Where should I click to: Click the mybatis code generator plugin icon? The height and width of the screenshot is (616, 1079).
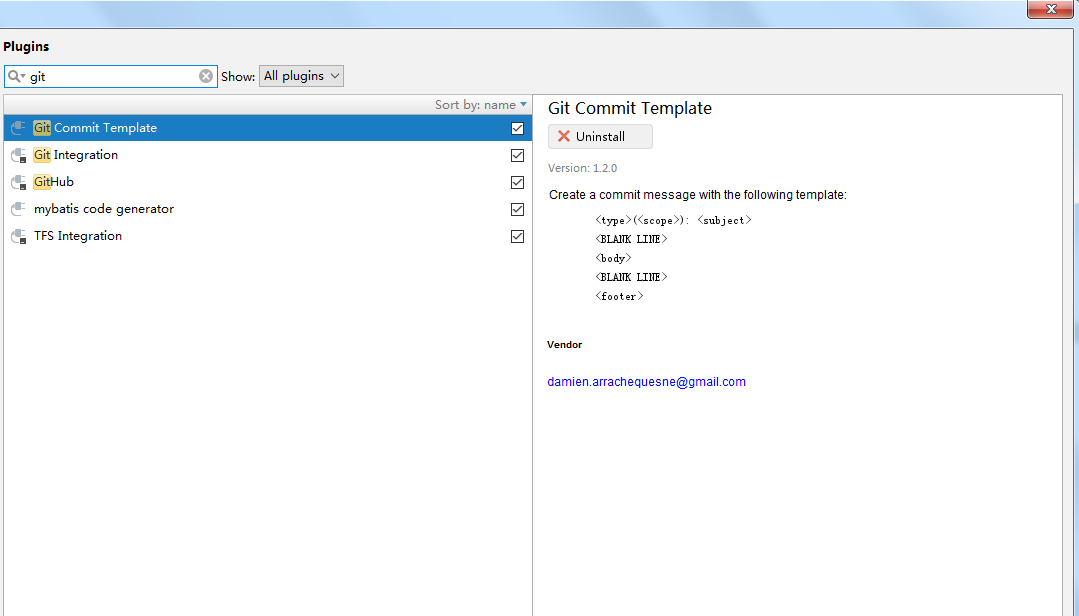pos(18,209)
